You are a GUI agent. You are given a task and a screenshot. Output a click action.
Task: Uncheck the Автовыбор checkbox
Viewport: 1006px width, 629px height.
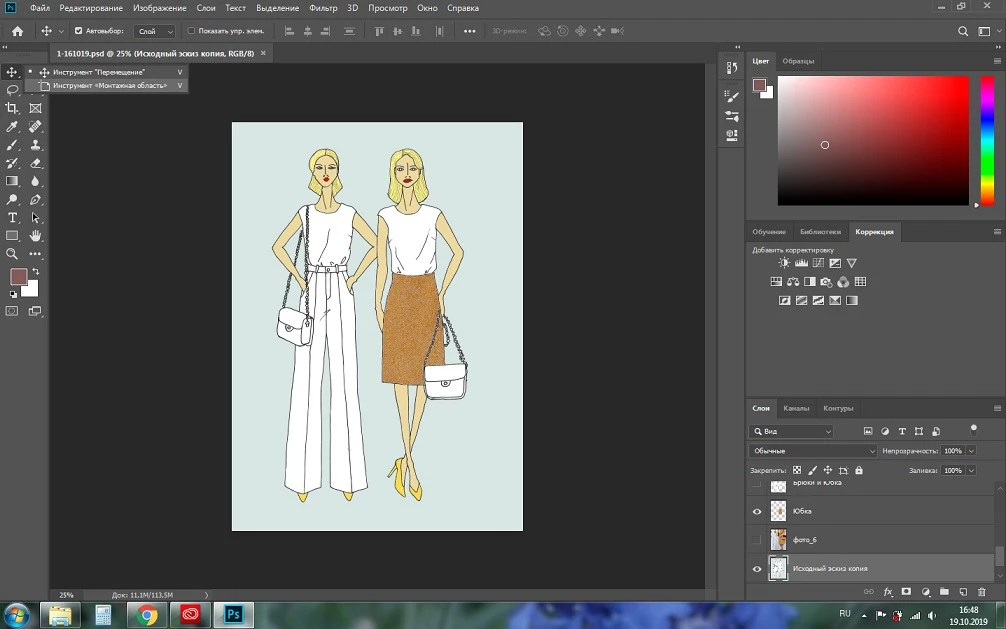click(79, 31)
